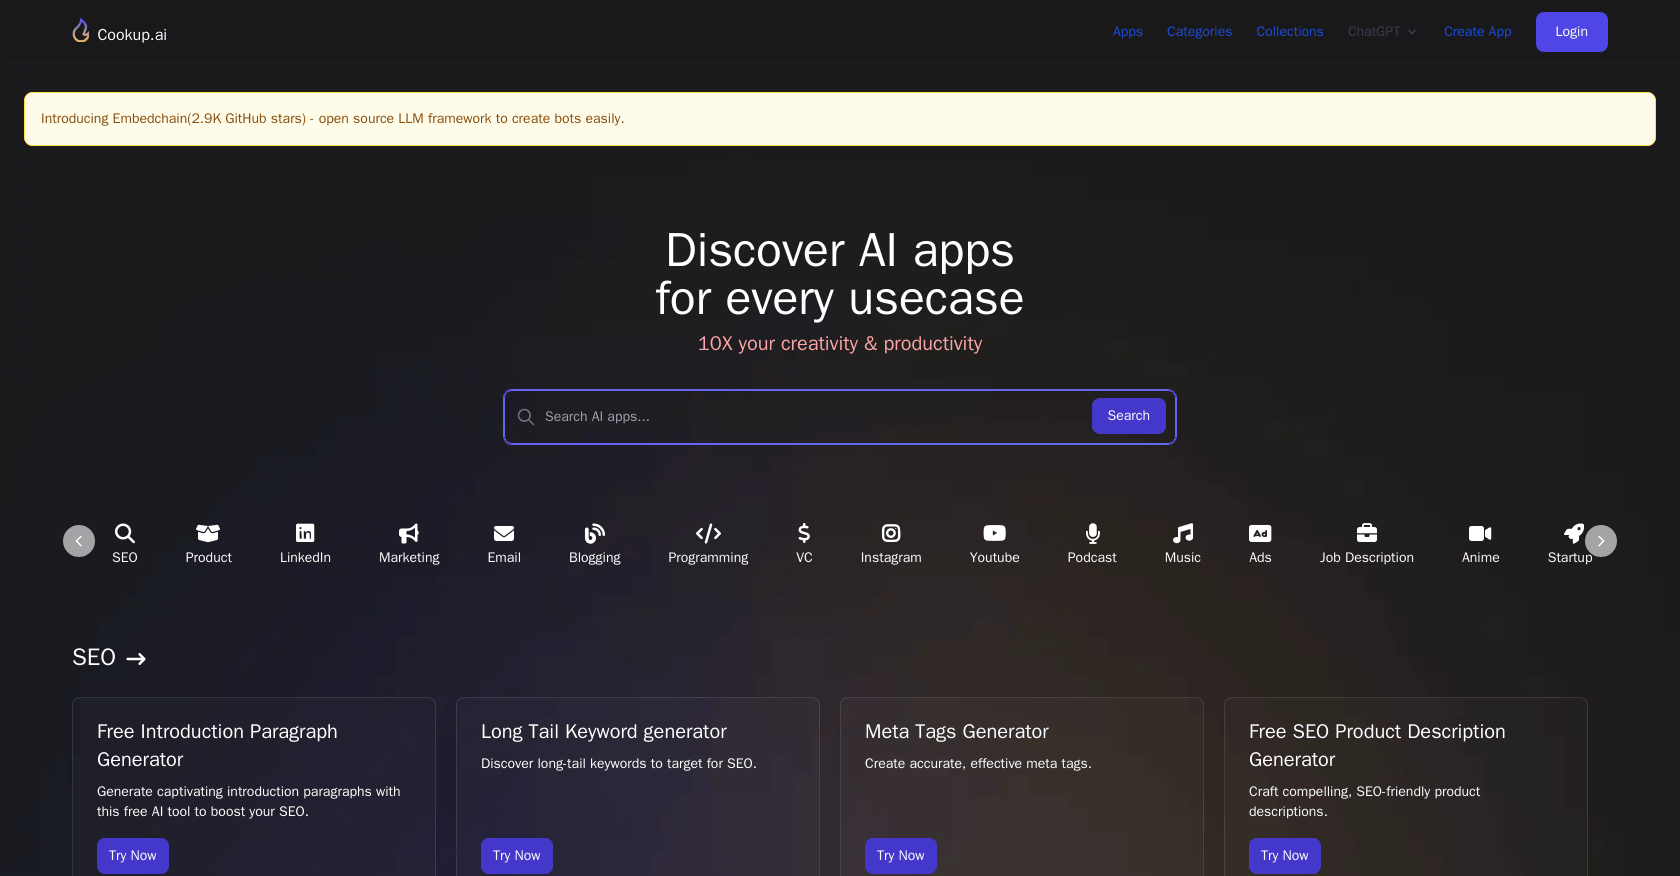Image resolution: width=1680 pixels, height=876 pixels.
Task: Open the Podcast microphone category
Action: click(1092, 534)
